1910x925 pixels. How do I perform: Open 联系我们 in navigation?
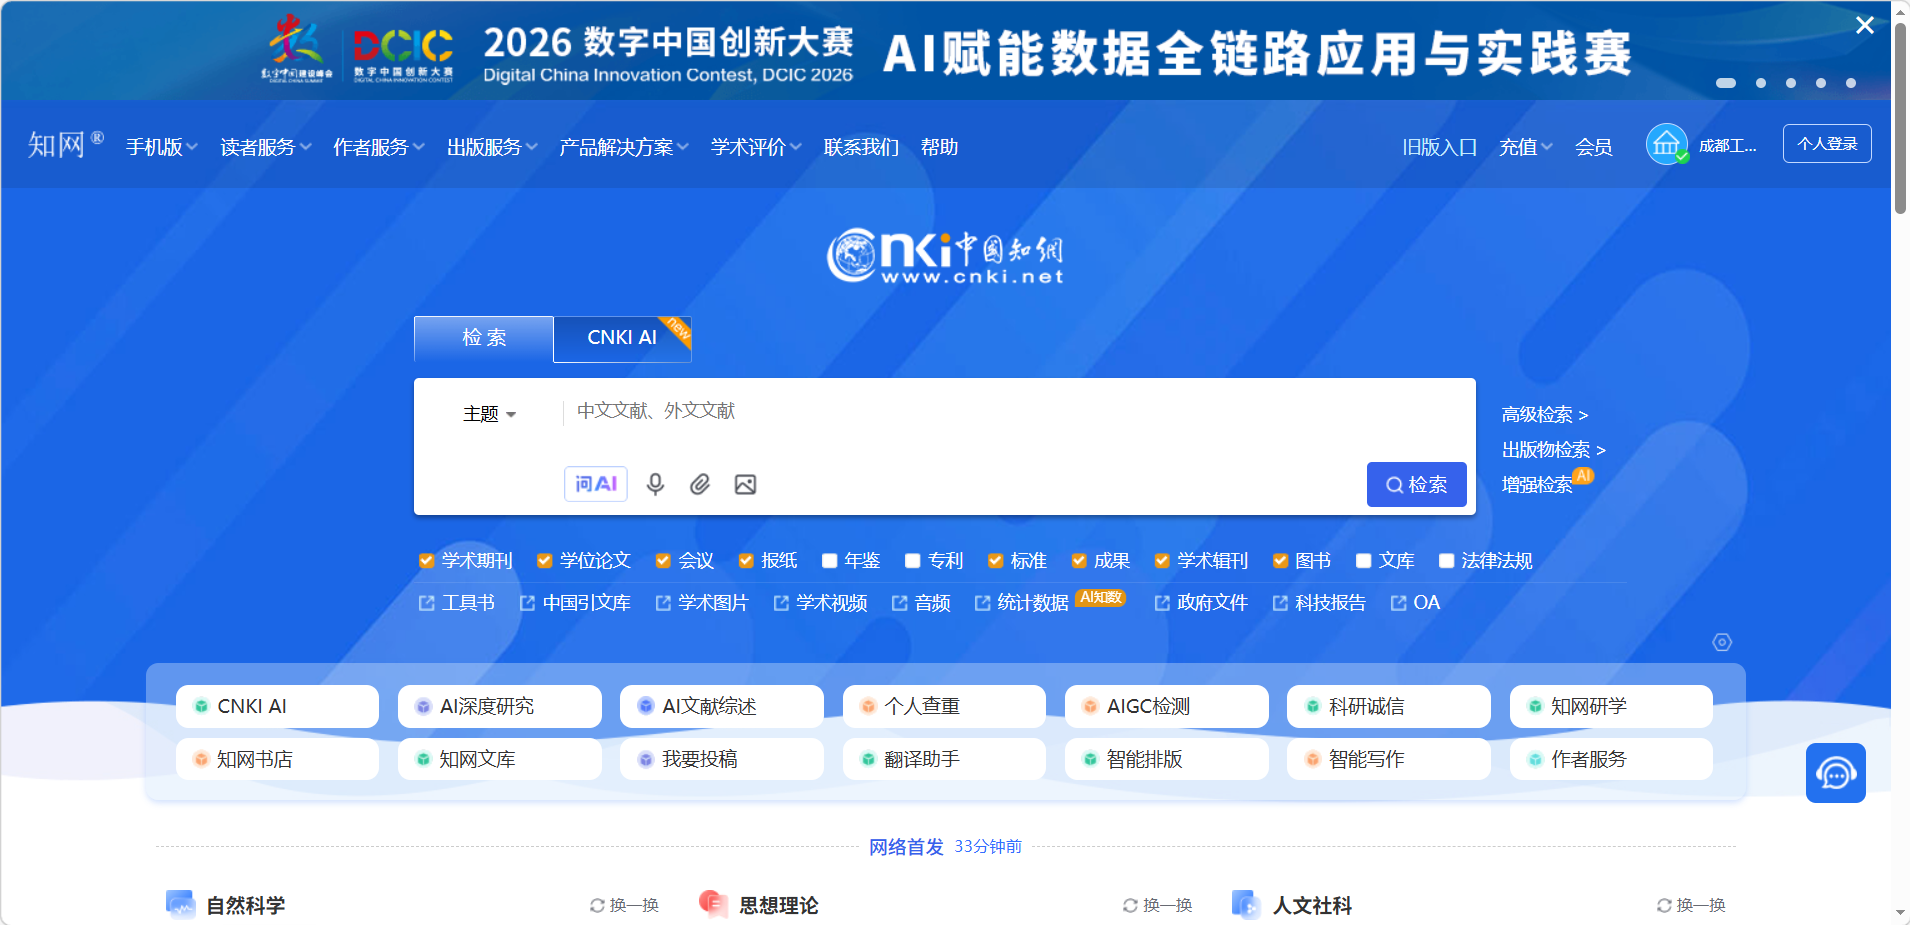860,147
